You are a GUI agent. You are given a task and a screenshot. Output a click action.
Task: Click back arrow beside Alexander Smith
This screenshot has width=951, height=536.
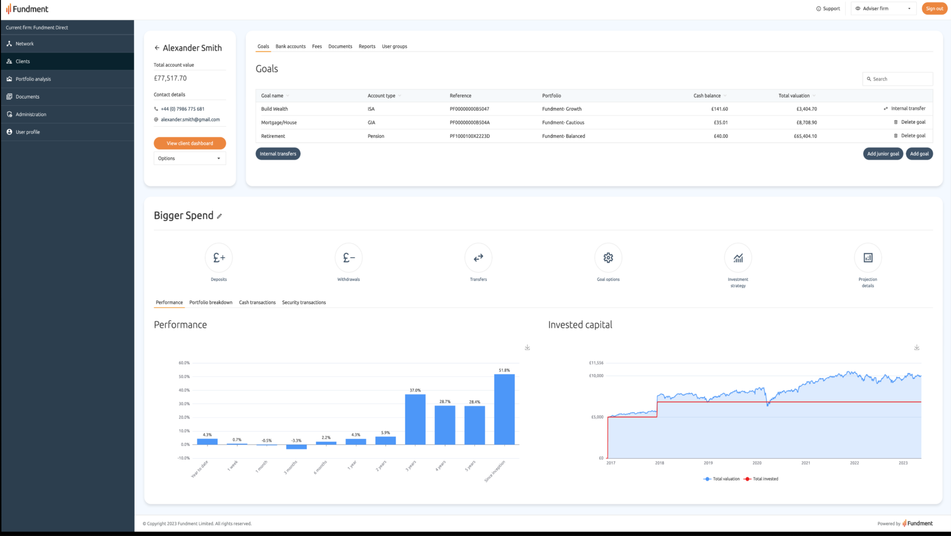157,48
